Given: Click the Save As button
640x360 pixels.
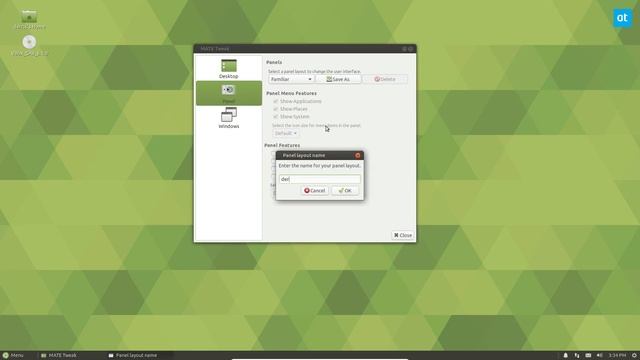Looking at the screenshot, I should (x=338, y=79).
